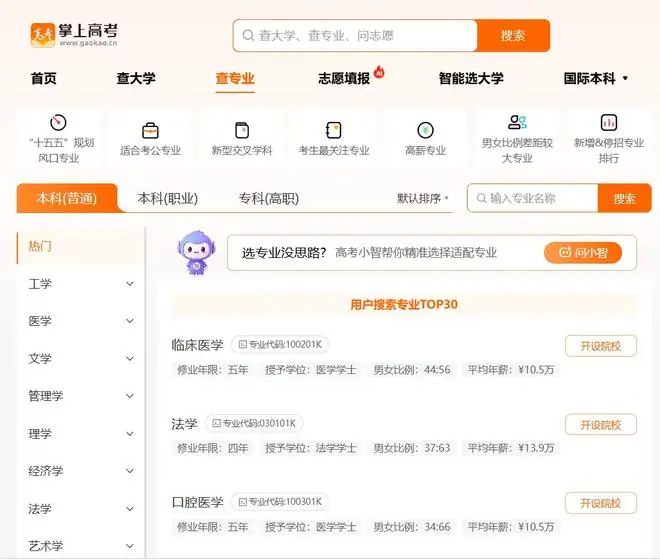
Task: Select the 热门 sidebar category
Action: click(81, 246)
